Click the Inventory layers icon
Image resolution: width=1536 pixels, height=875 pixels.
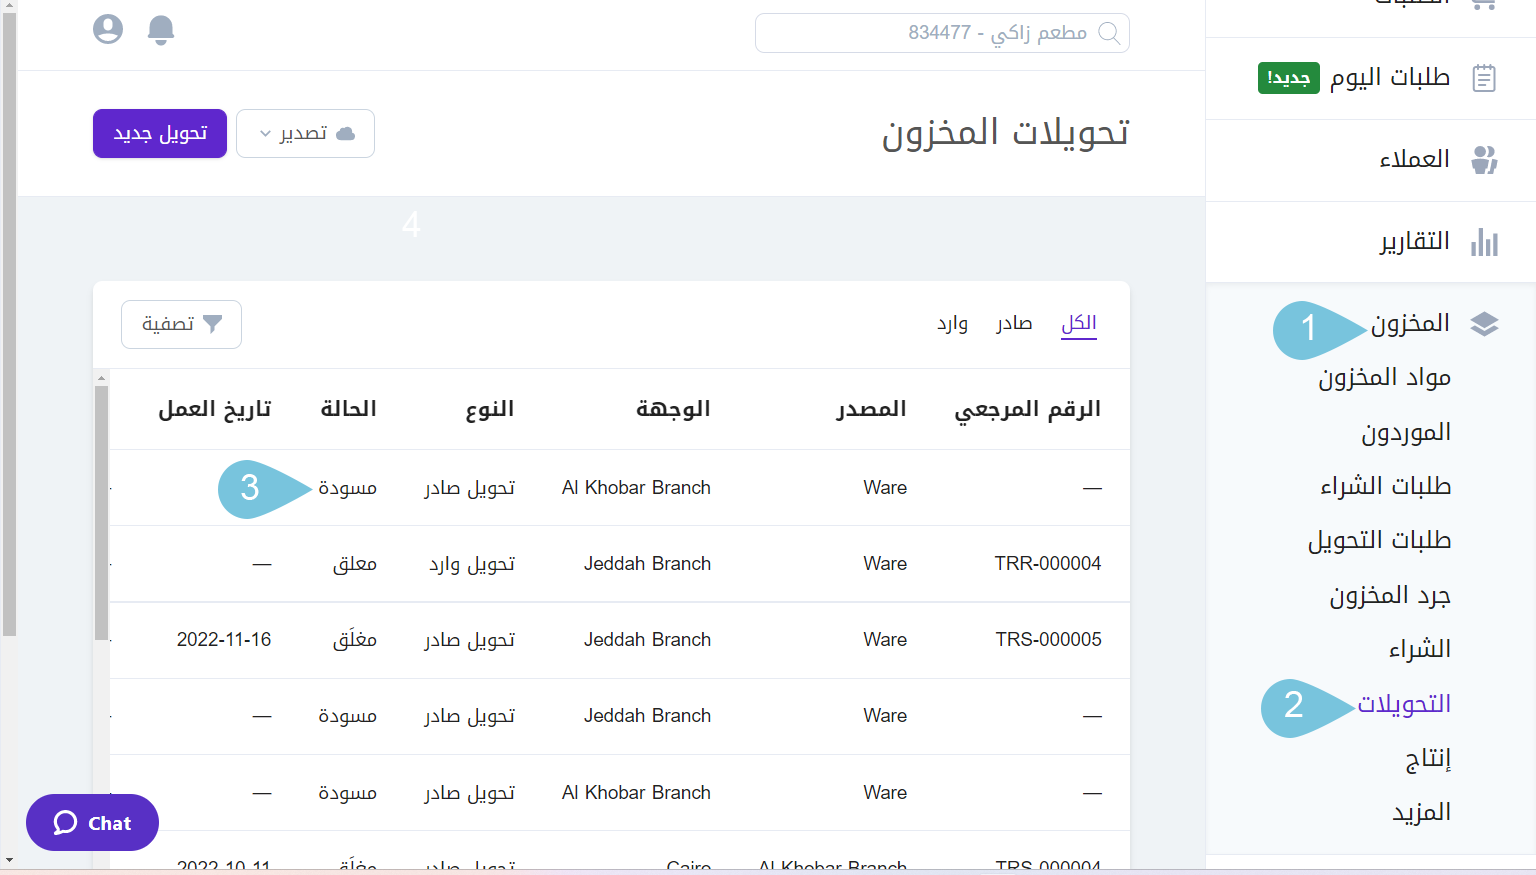click(1484, 324)
